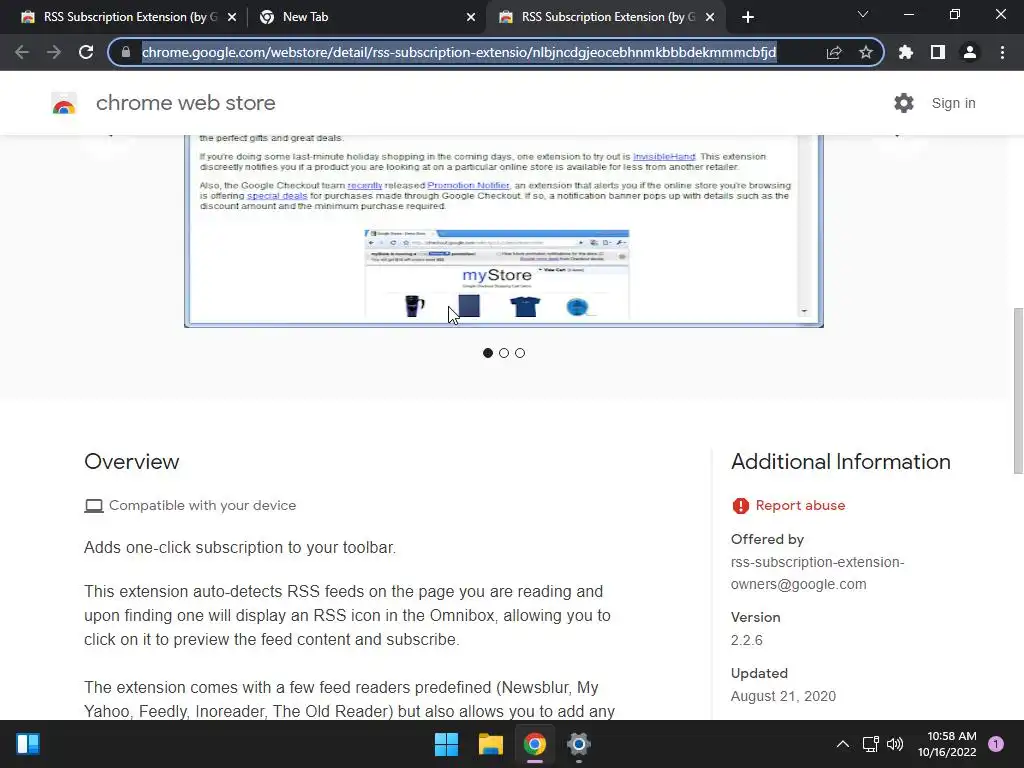This screenshot has height=768, width=1024.
Task: Click the red Report abuse icon
Action: click(x=741, y=505)
